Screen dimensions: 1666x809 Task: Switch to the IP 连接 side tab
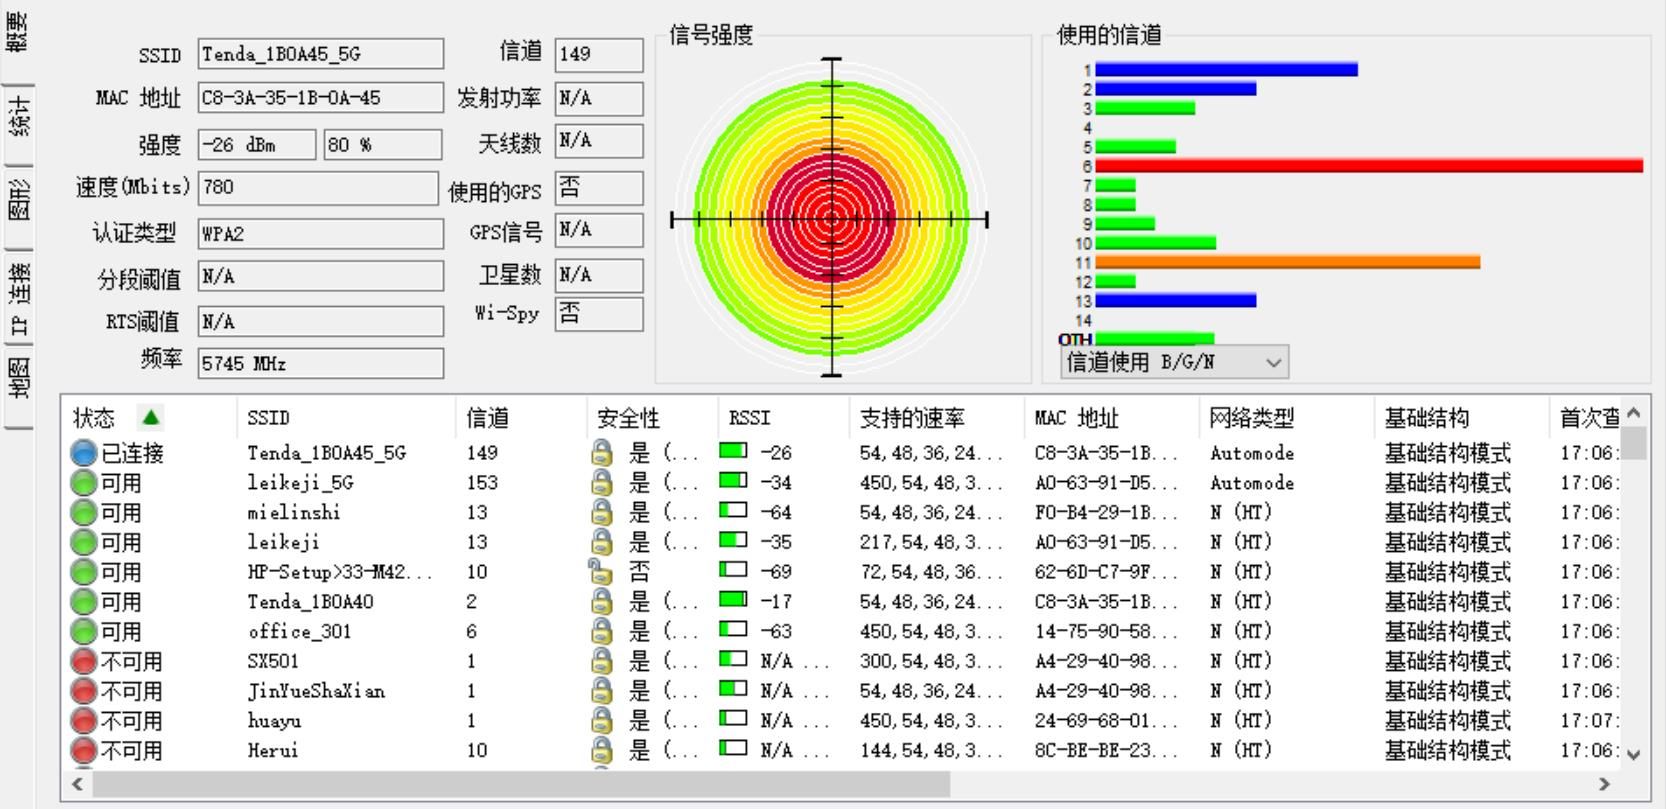click(17, 297)
